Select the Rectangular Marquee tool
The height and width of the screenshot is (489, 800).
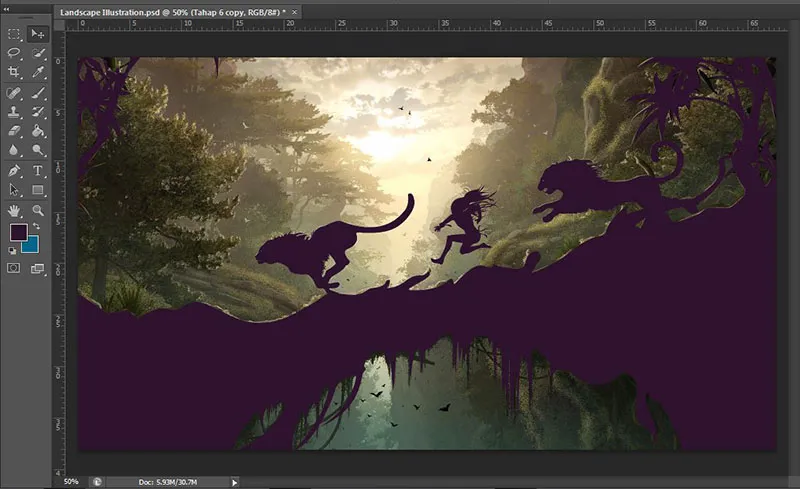coord(14,34)
